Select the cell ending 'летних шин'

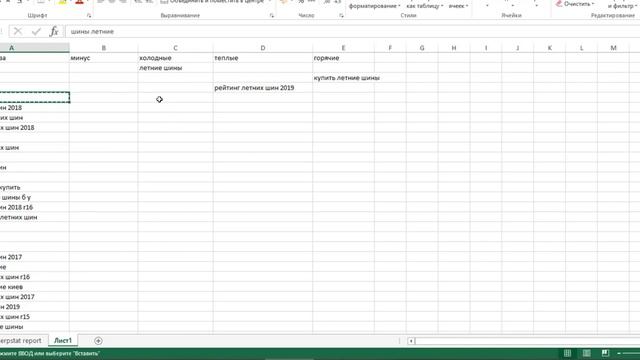(x=34, y=217)
